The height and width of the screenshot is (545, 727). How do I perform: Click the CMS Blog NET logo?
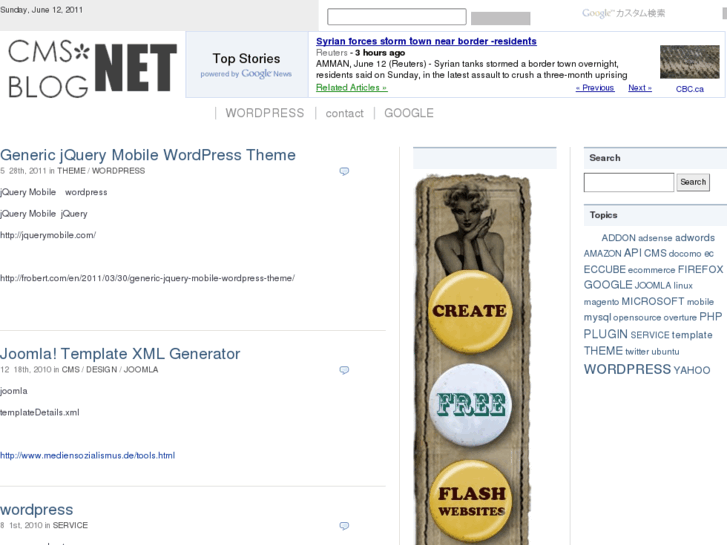pyautogui.click(x=92, y=69)
